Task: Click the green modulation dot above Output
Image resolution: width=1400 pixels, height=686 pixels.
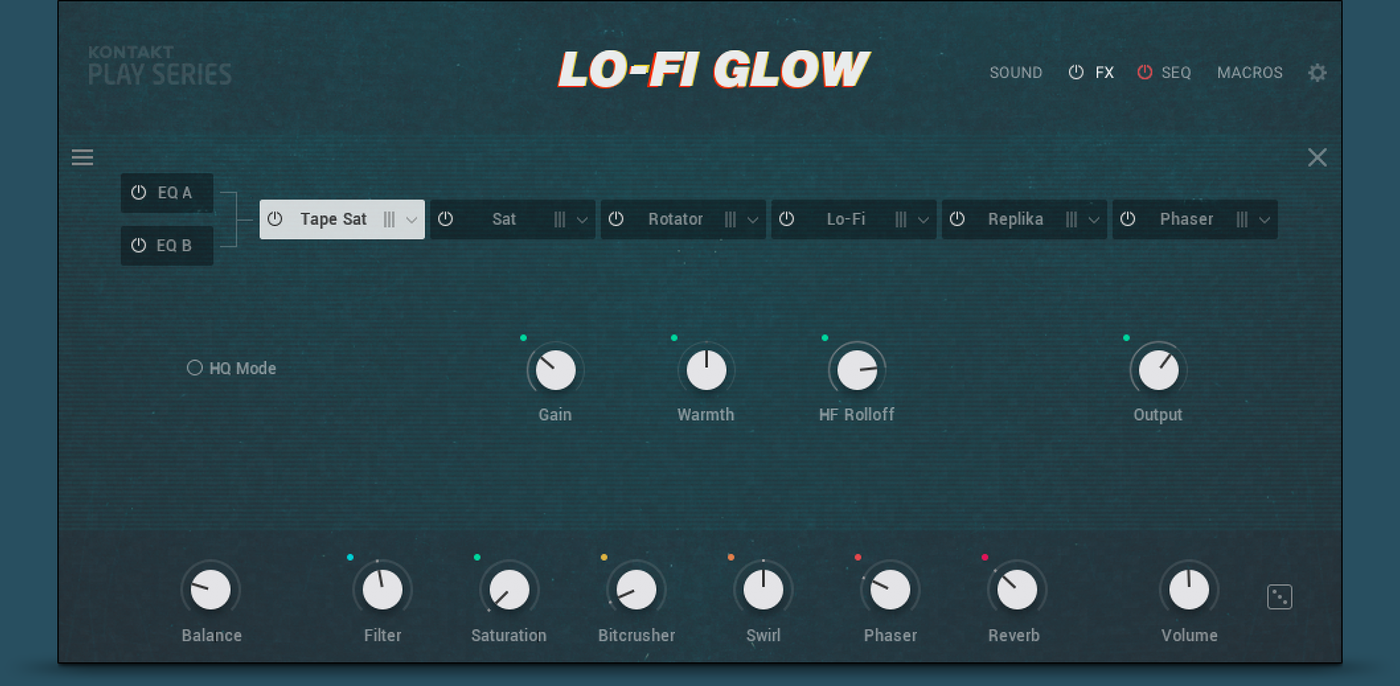Action: [x=1126, y=338]
